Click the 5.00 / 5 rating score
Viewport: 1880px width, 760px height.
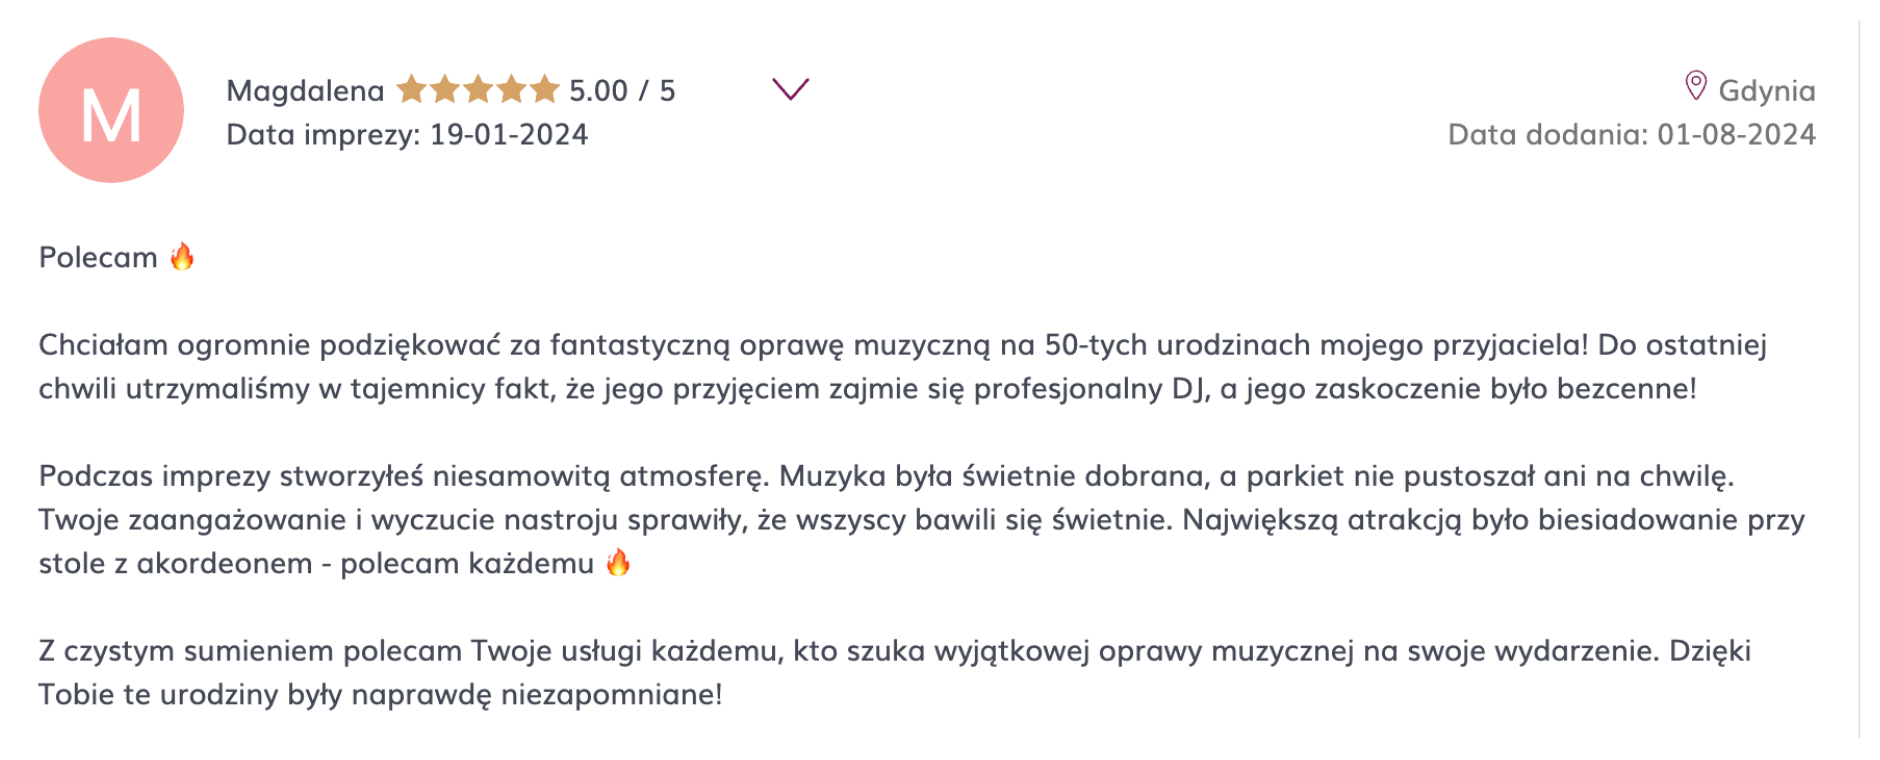(x=622, y=91)
